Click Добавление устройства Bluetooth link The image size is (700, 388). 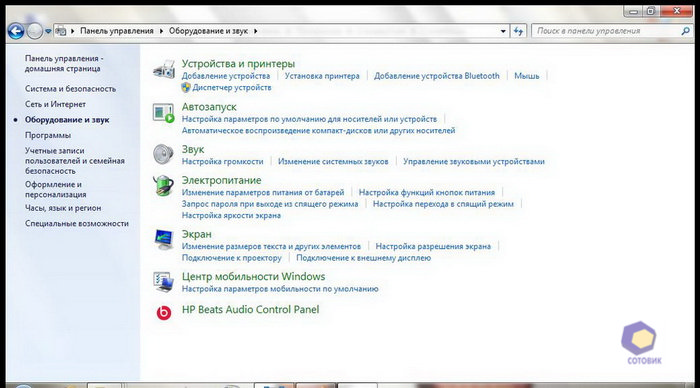tap(437, 76)
